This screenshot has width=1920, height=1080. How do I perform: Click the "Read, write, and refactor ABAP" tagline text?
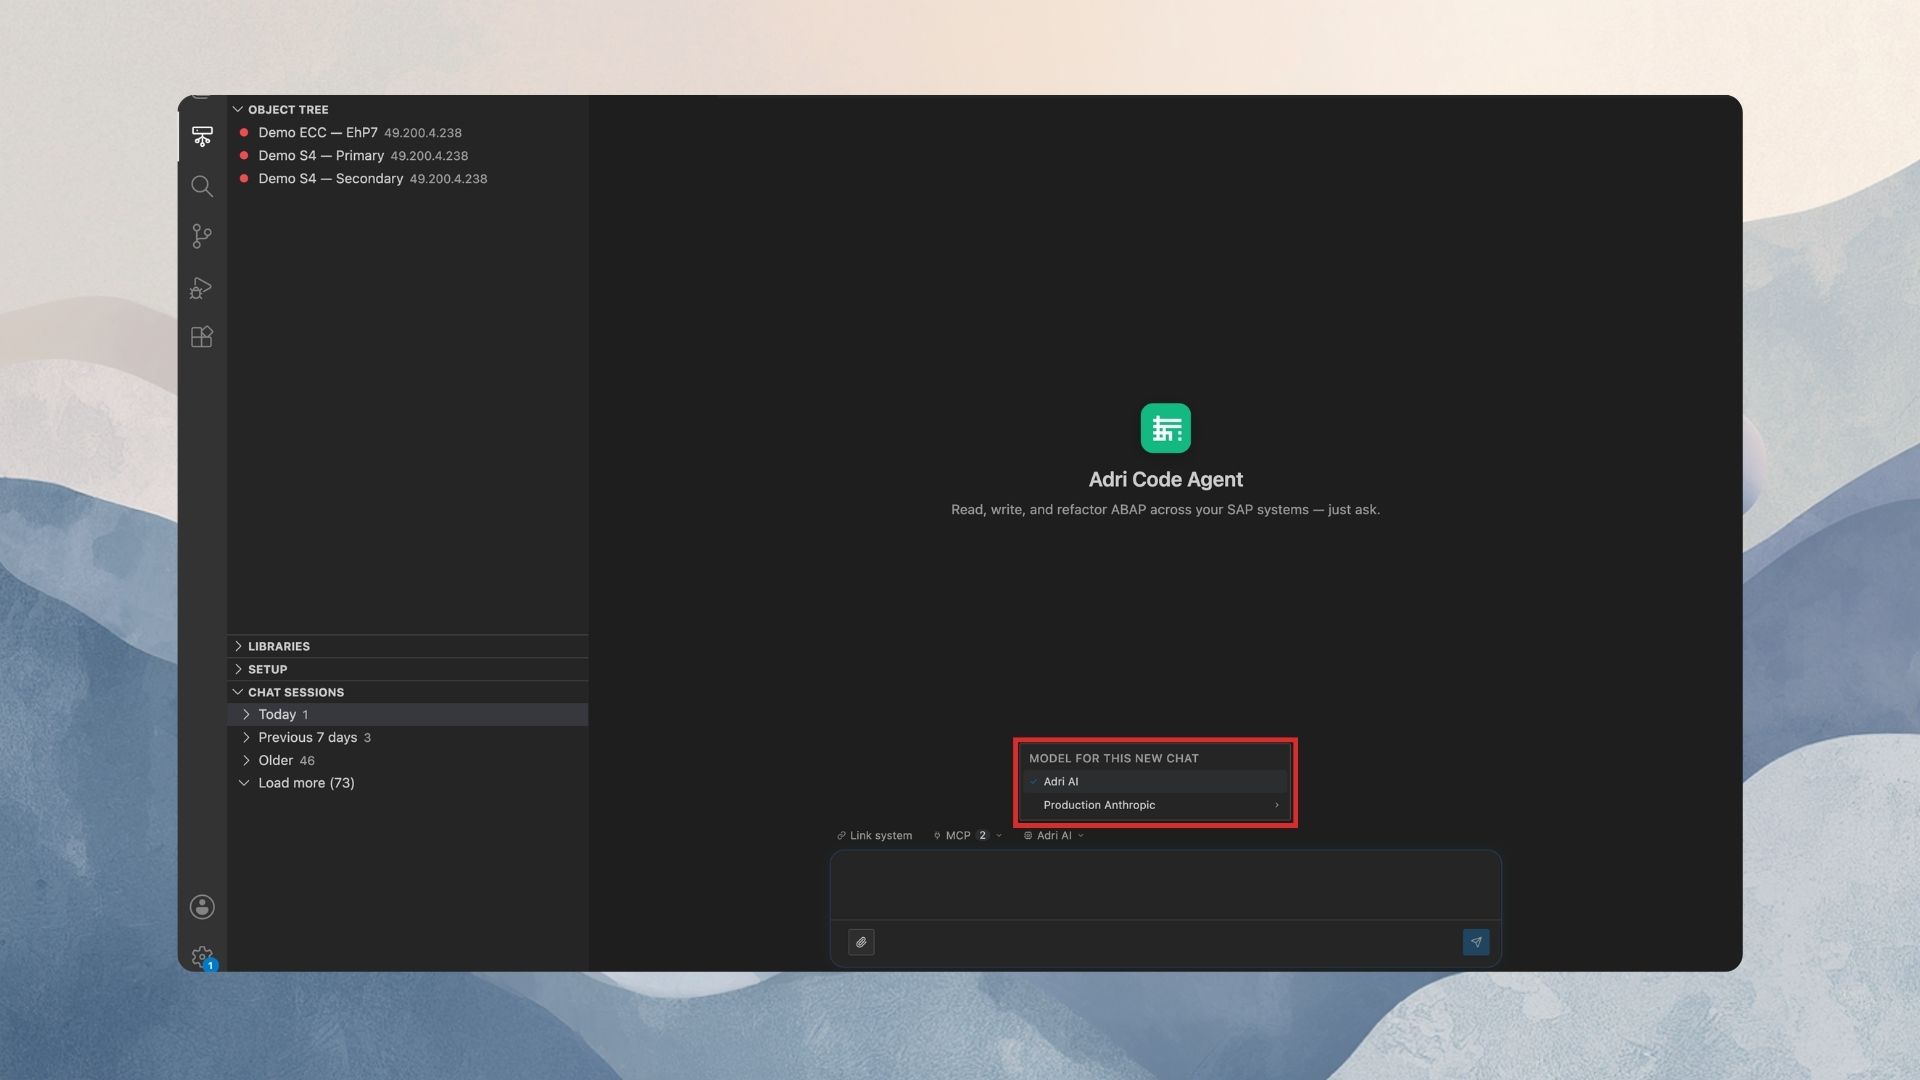[1165, 510]
